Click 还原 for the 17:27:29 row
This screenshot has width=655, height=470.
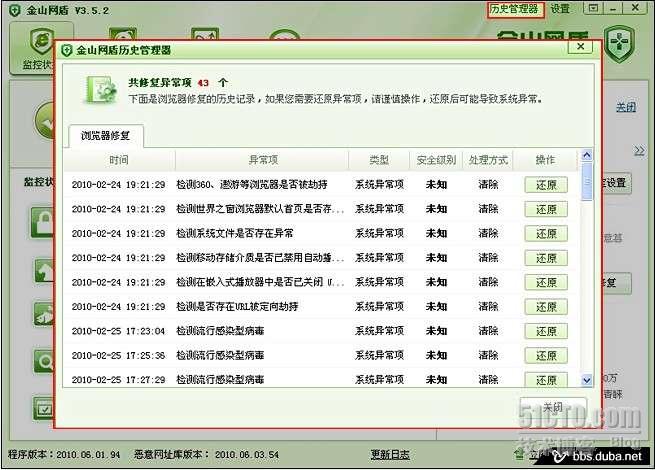546,379
